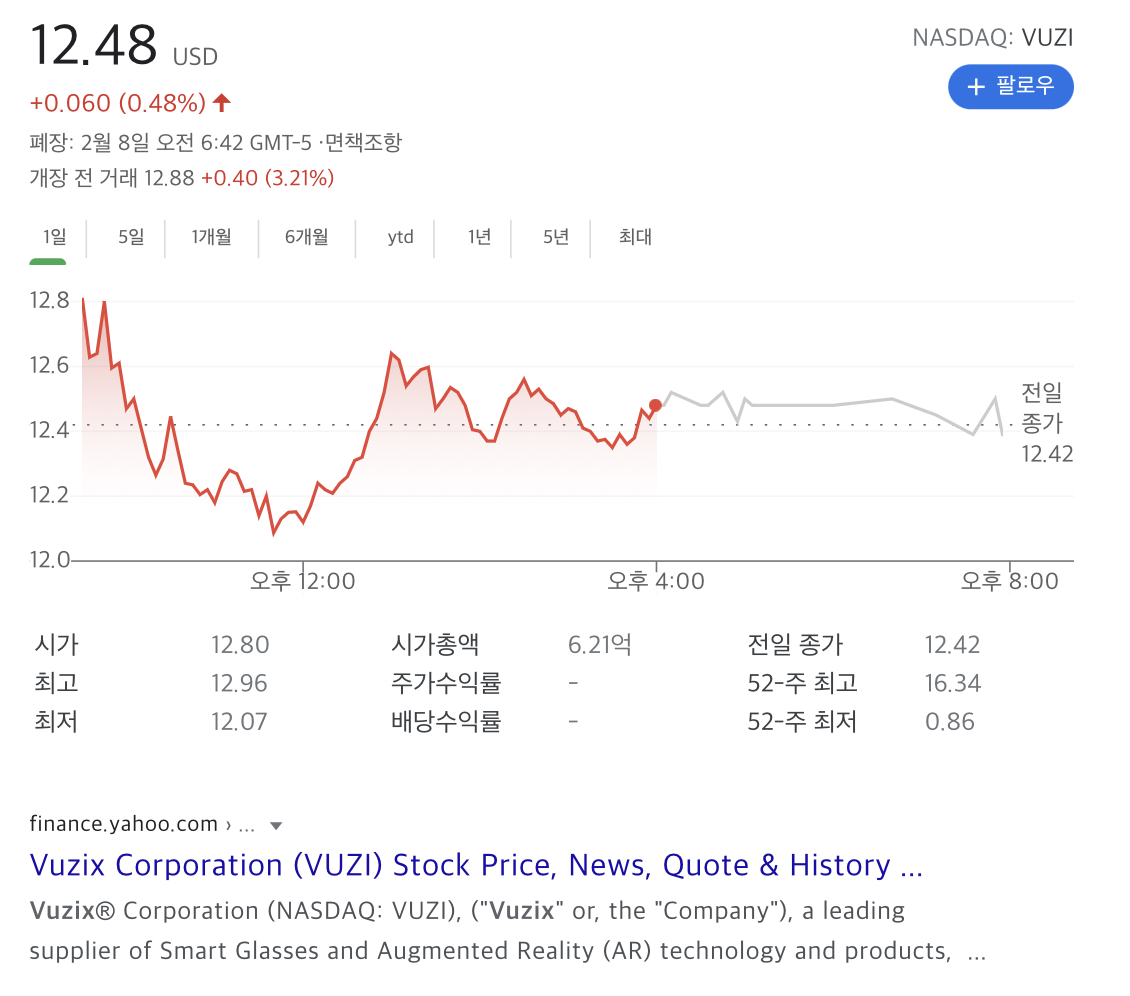Click the finance.yahoo.com URL breadcrumb
This screenshot has width=1130, height=996.
(x=124, y=824)
